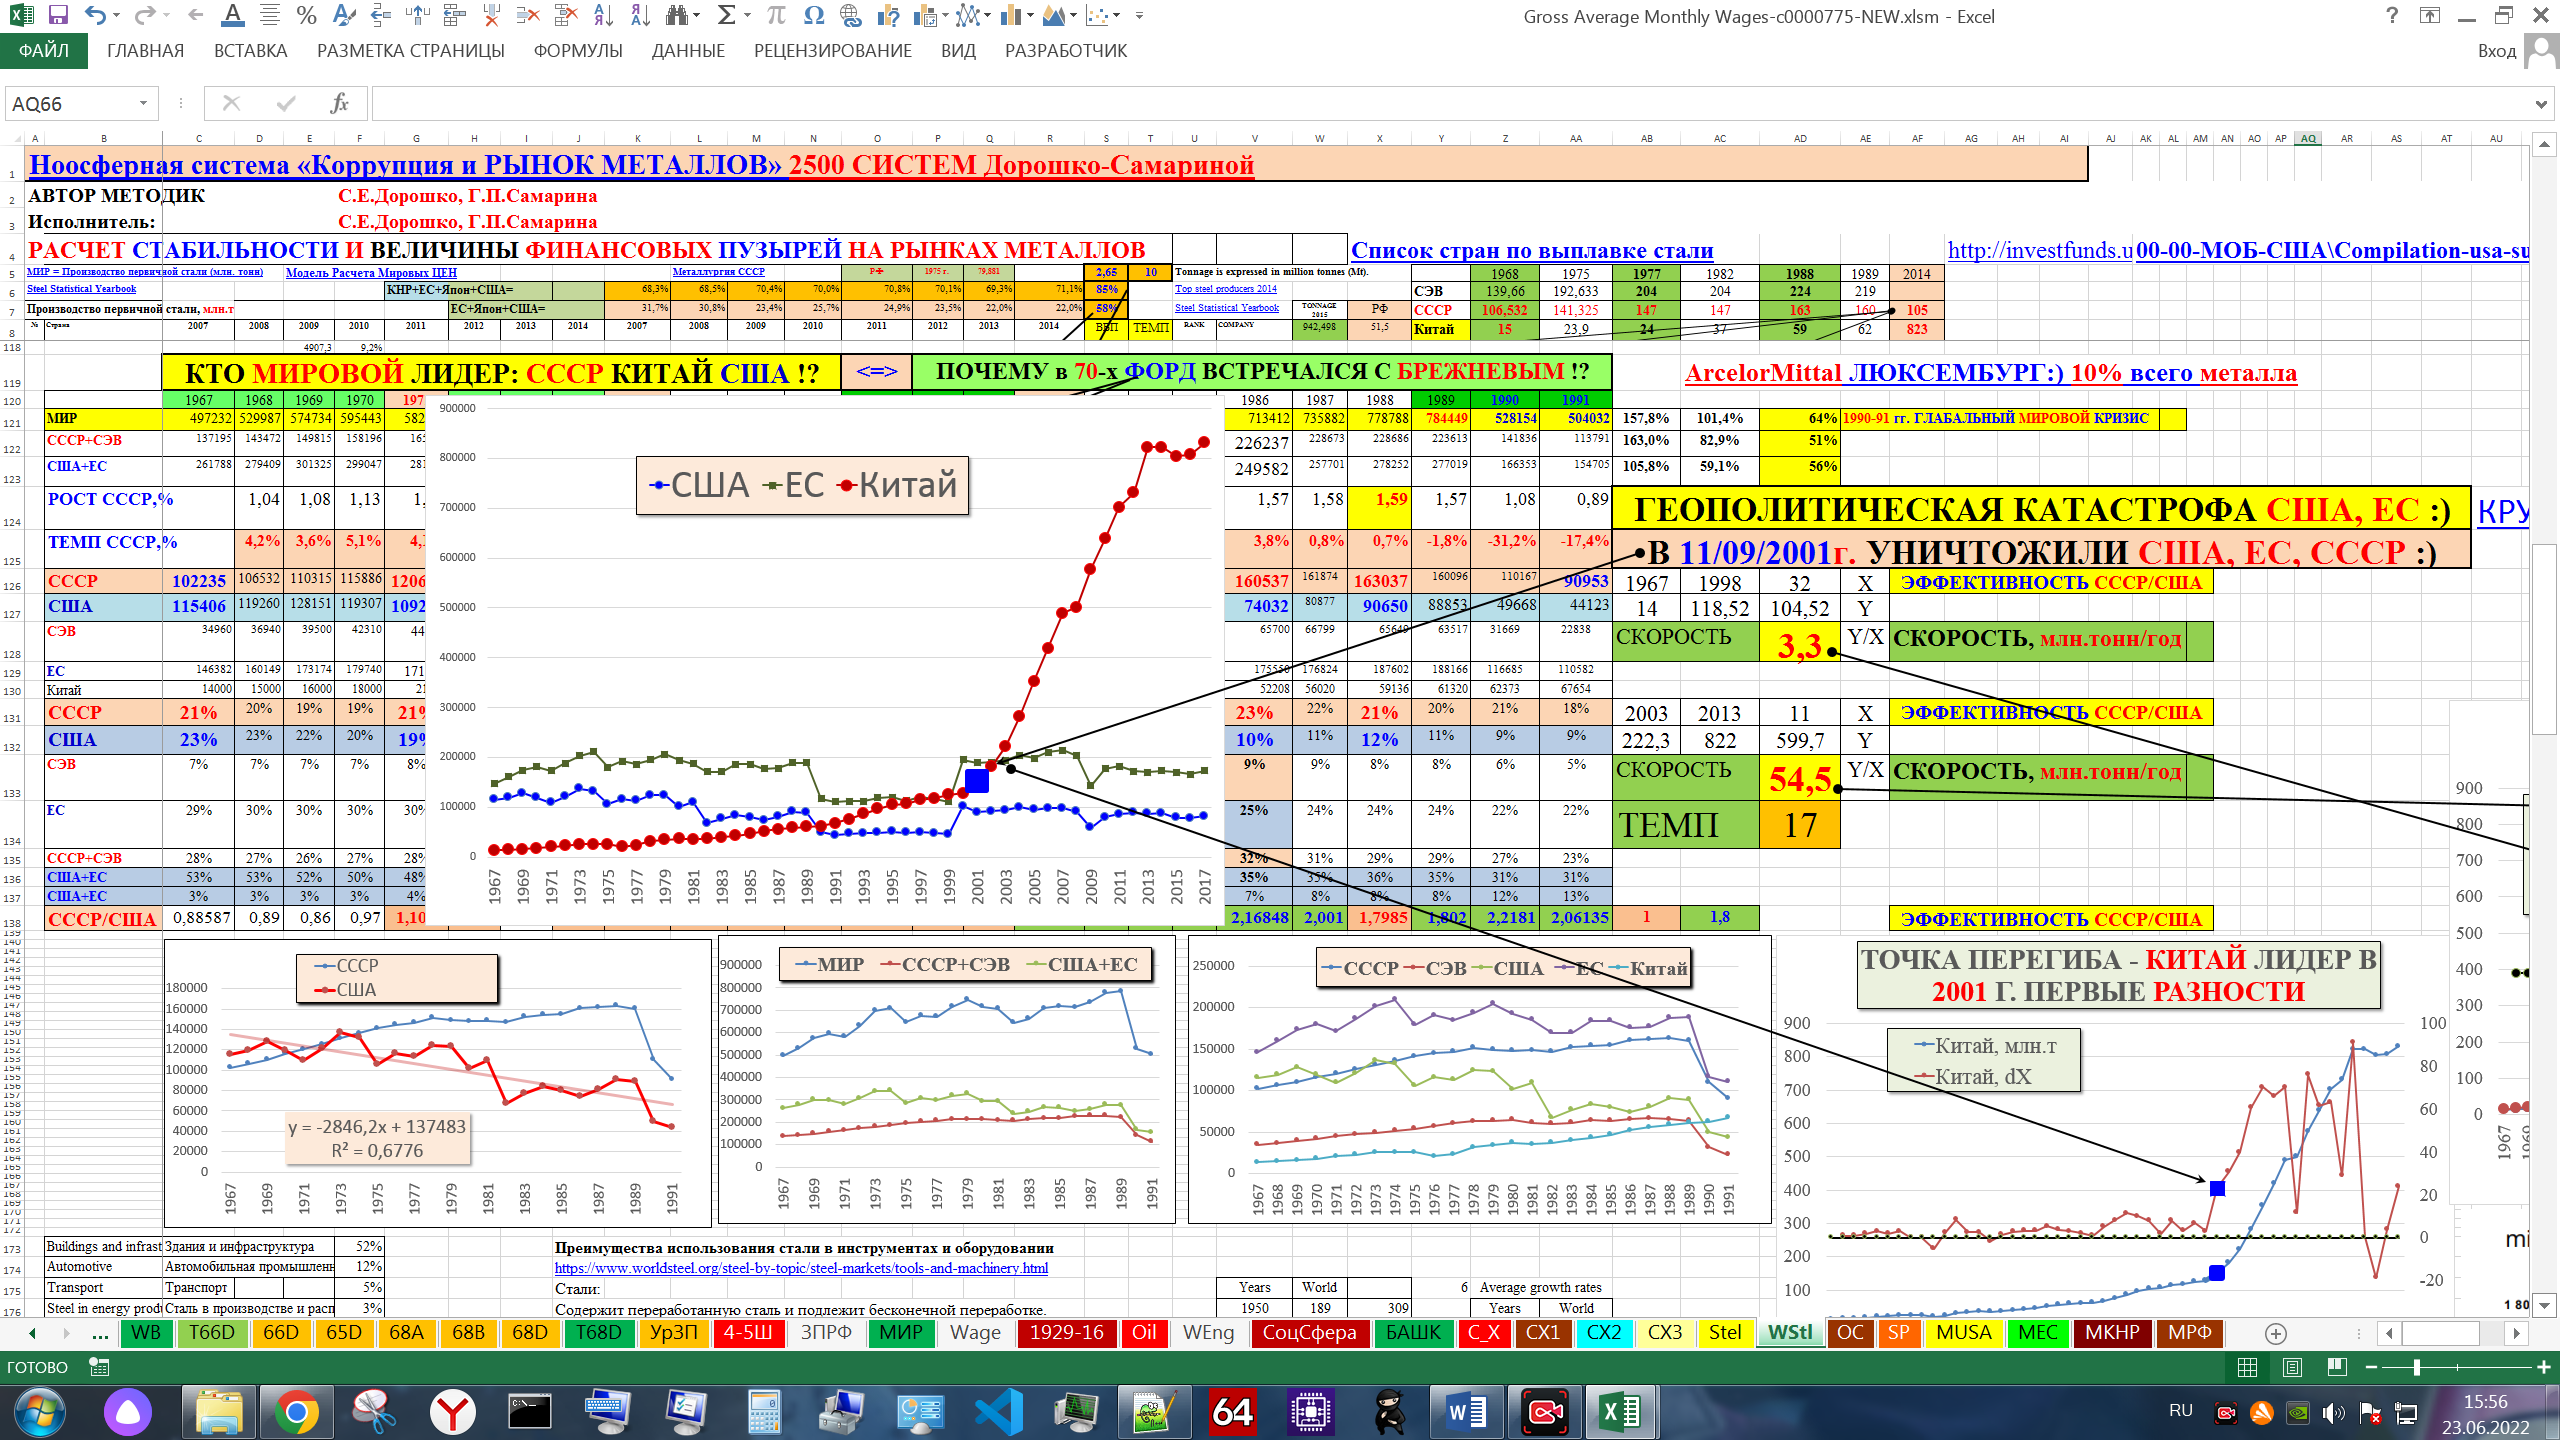Click the Omega symbol insert icon
The image size is (2560, 1440).
[x=814, y=15]
